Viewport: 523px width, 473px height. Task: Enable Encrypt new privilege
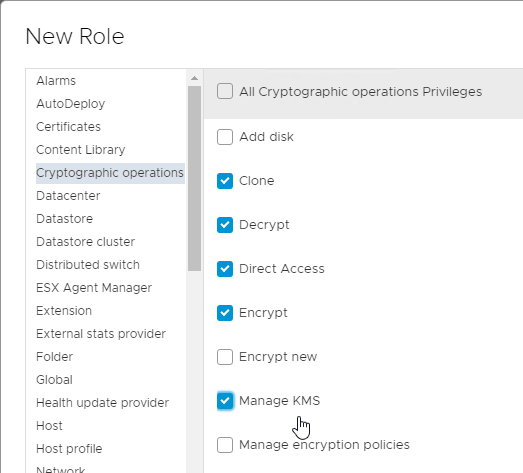tap(225, 357)
